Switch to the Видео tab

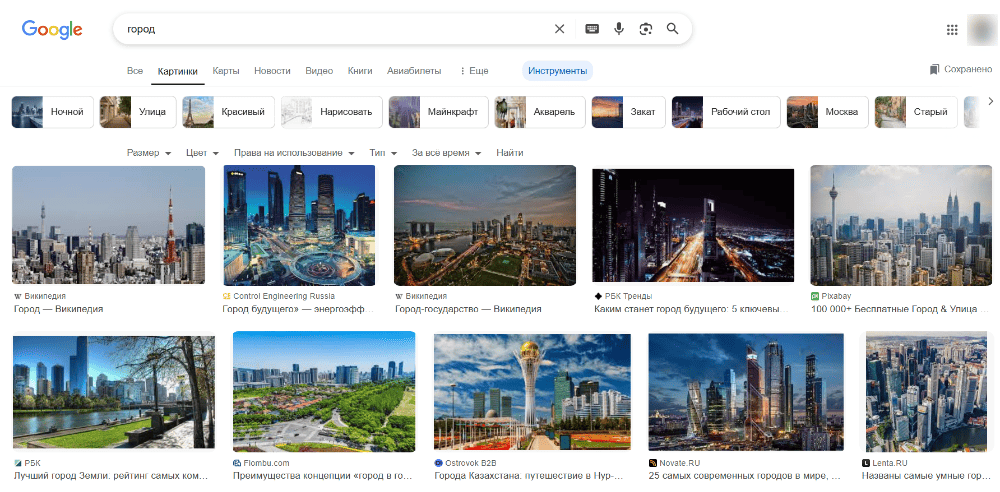coord(319,71)
